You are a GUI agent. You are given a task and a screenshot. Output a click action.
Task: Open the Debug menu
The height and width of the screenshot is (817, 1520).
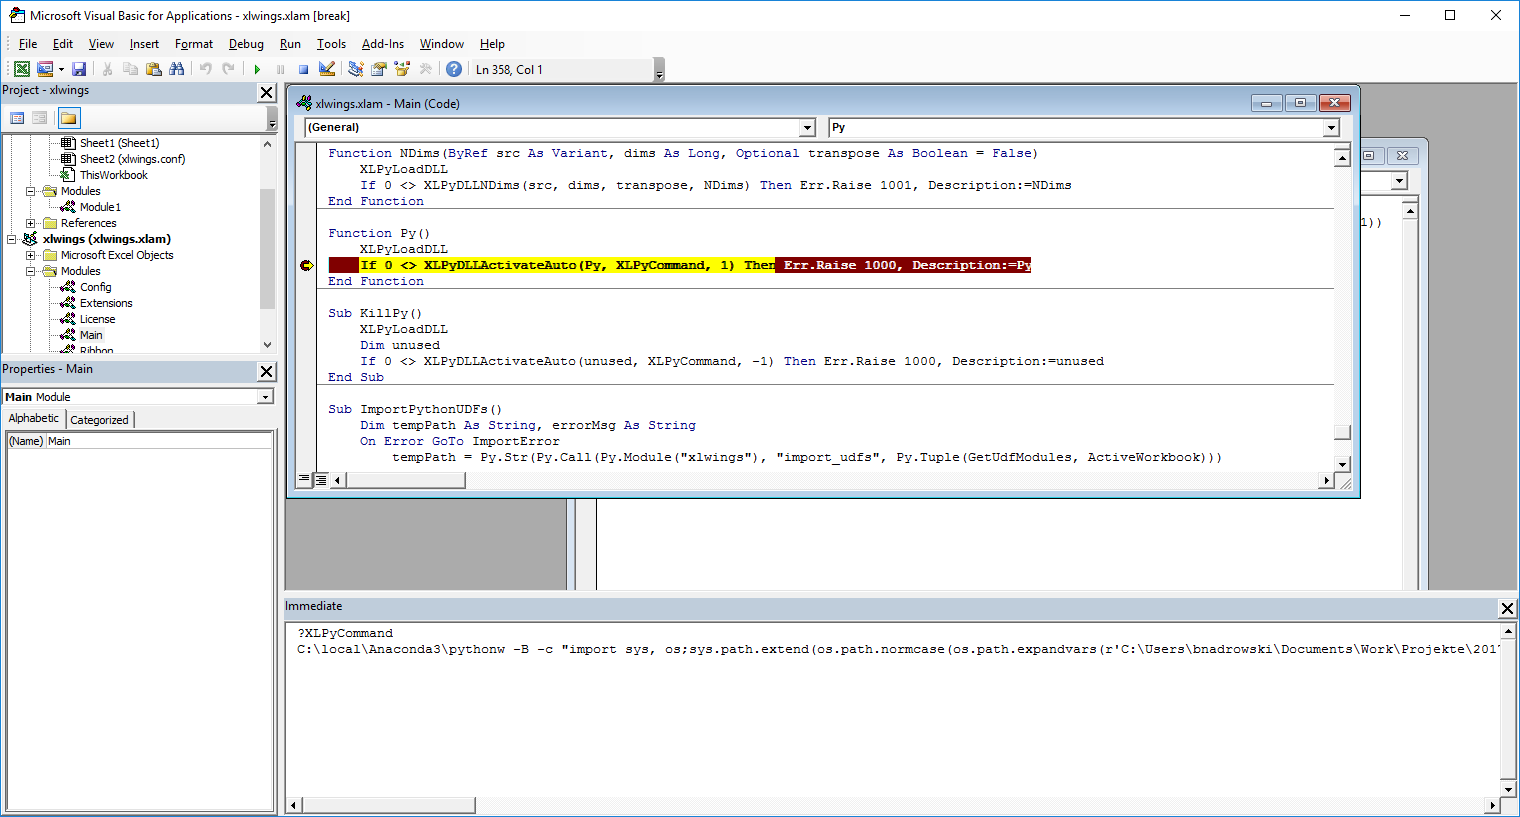pyautogui.click(x=246, y=44)
